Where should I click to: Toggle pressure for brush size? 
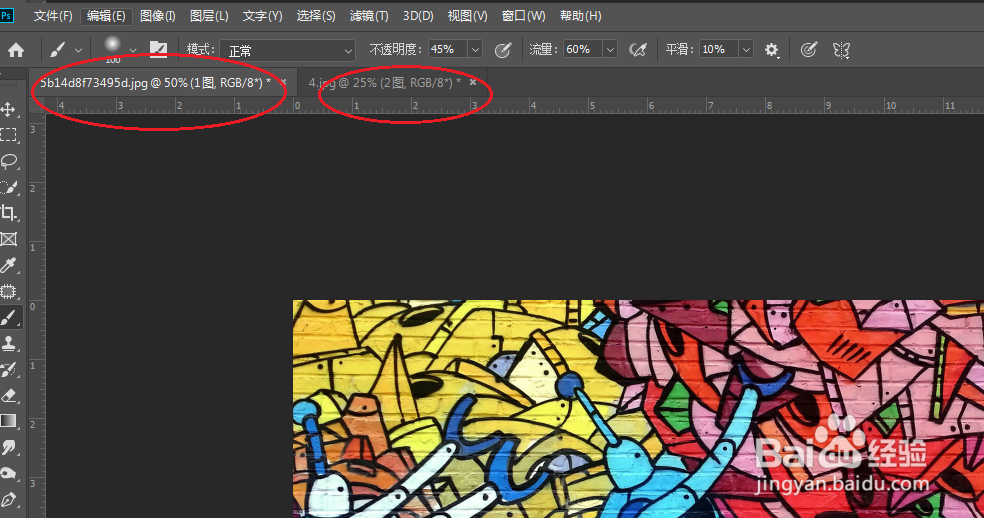click(x=809, y=50)
